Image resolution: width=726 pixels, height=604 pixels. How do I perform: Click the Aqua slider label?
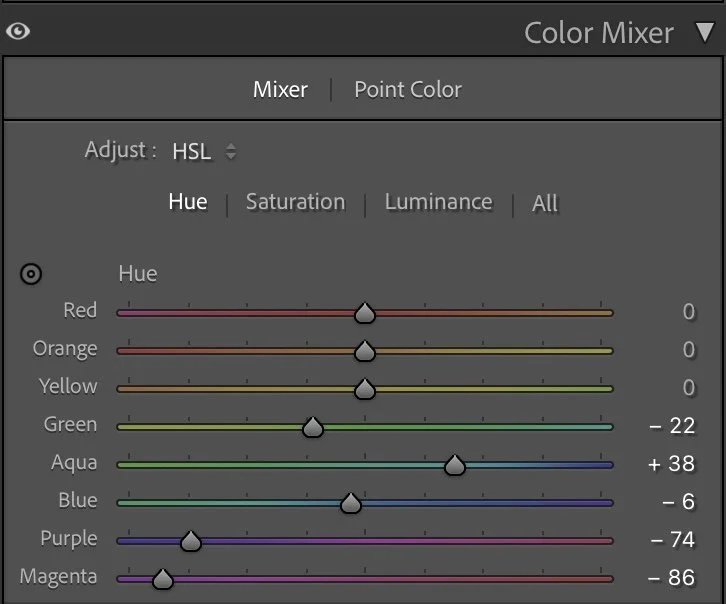(75, 463)
